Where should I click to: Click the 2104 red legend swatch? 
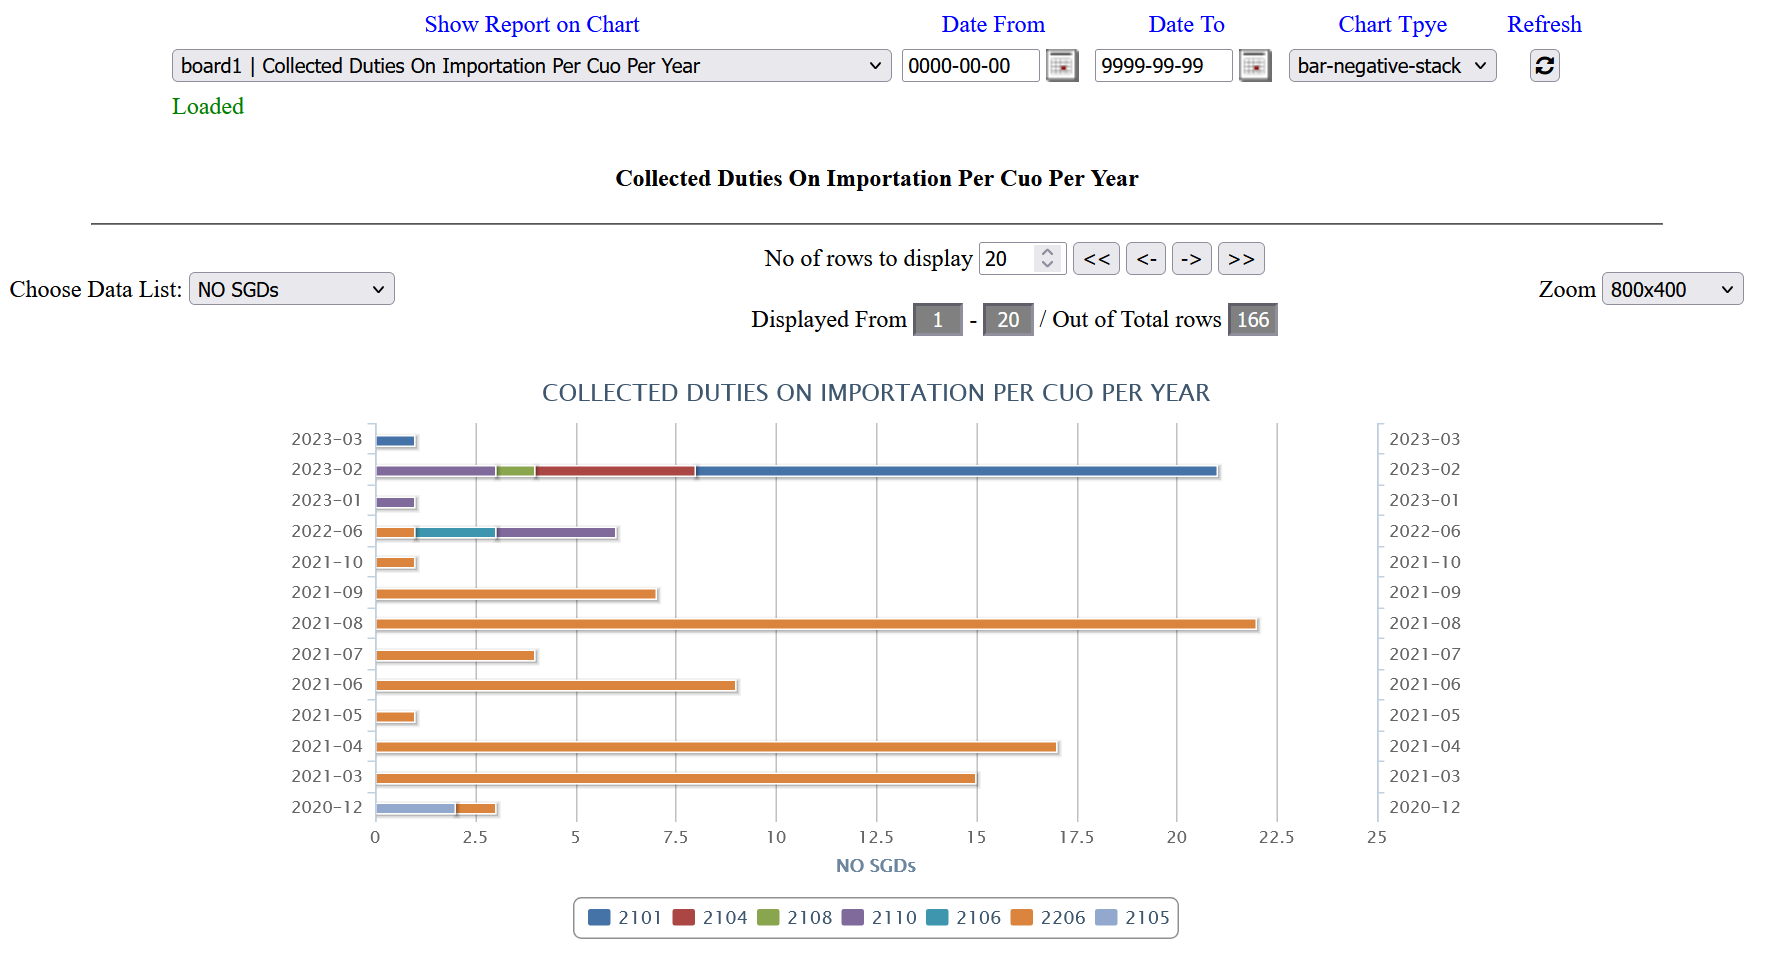pos(684,918)
